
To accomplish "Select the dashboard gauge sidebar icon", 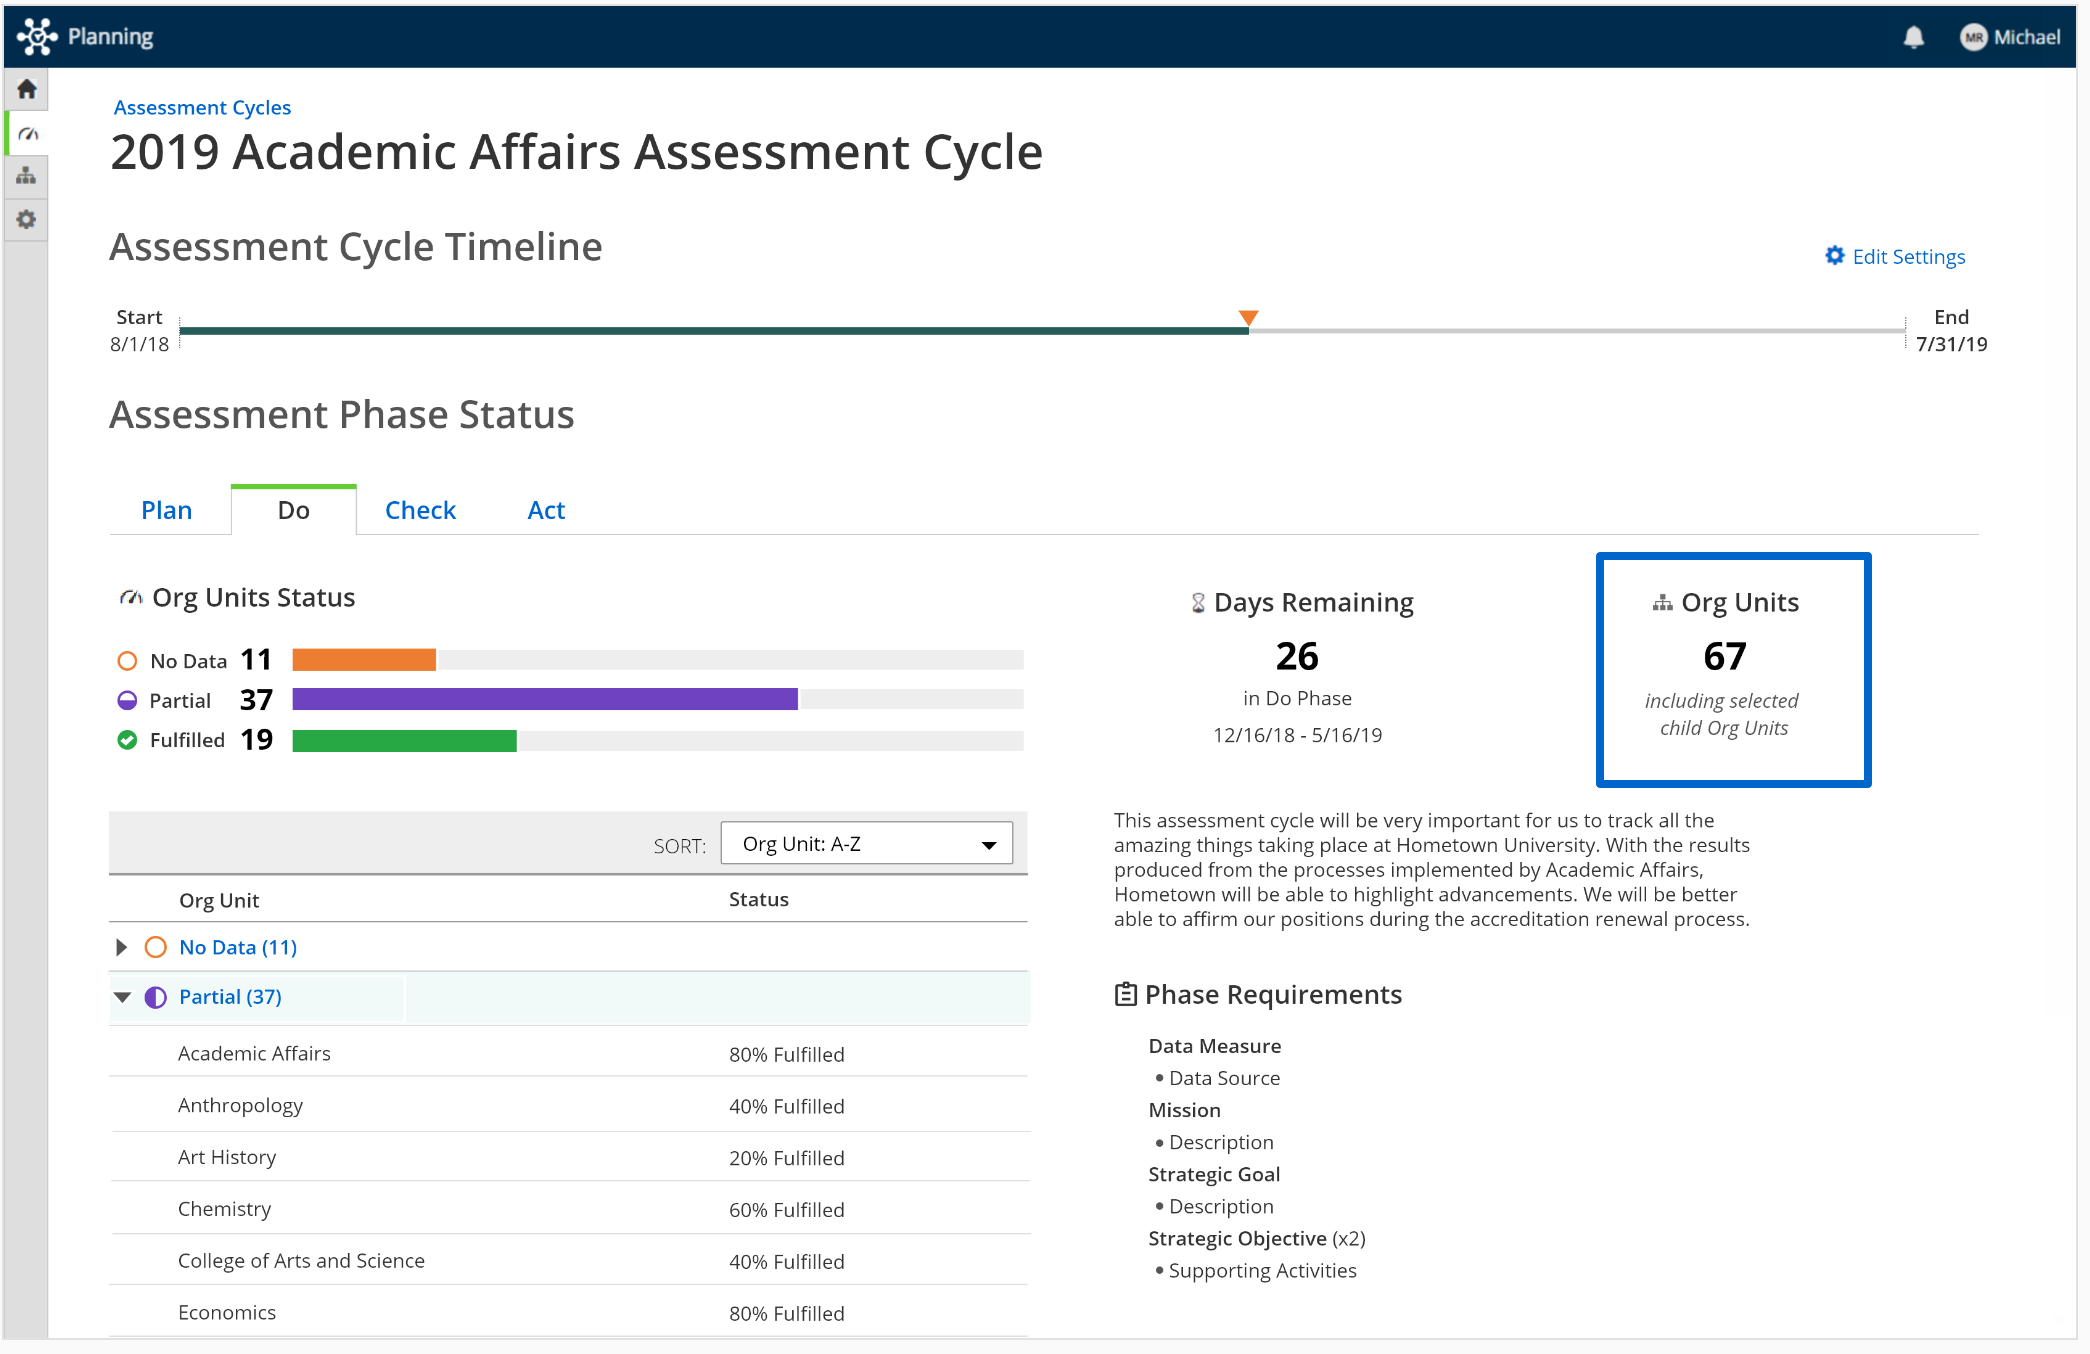I will 27,133.
